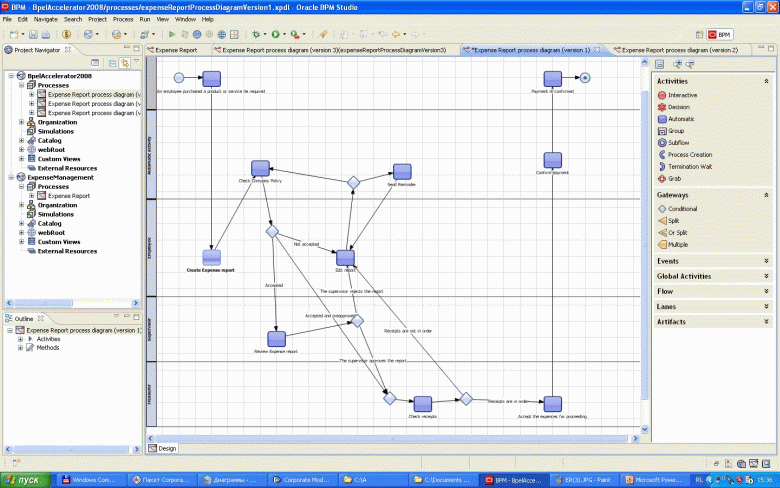
Task: Click the diagram vertical scrollbar down arrow
Action: click(x=645, y=429)
